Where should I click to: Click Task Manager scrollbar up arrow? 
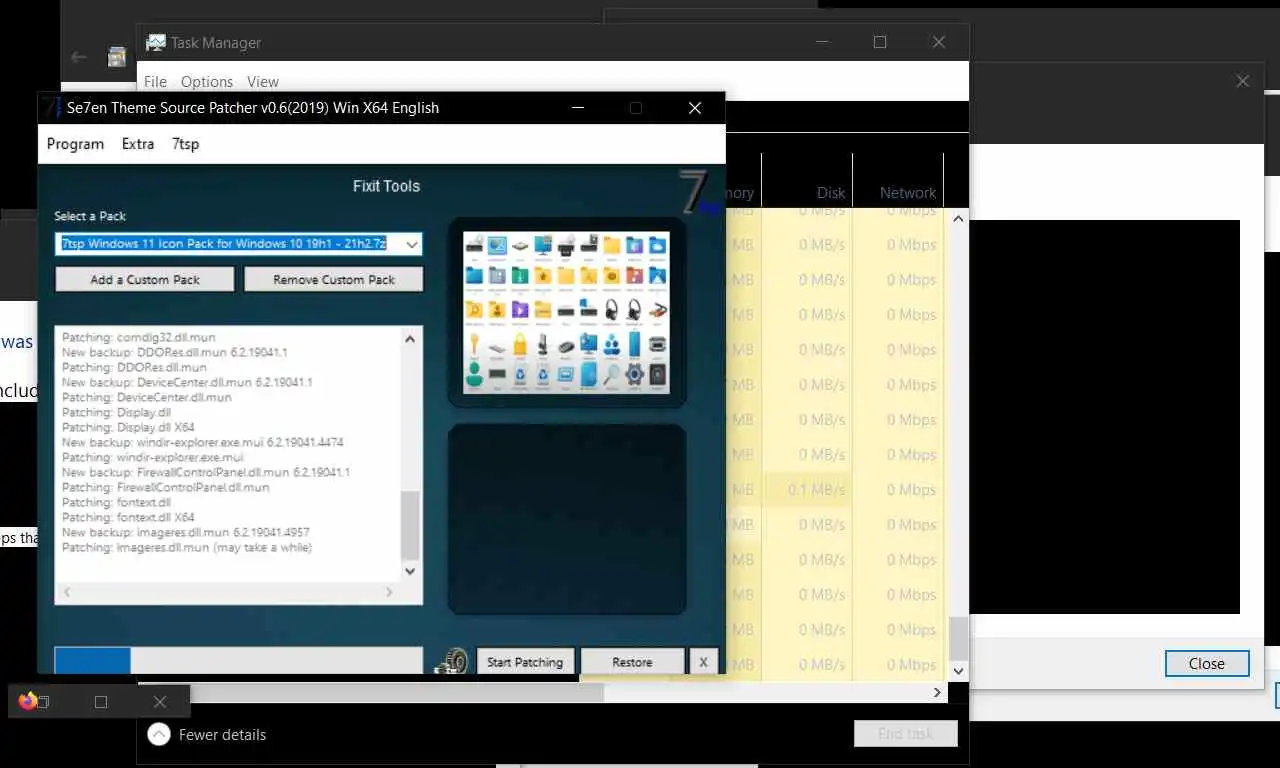click(958, 218)
